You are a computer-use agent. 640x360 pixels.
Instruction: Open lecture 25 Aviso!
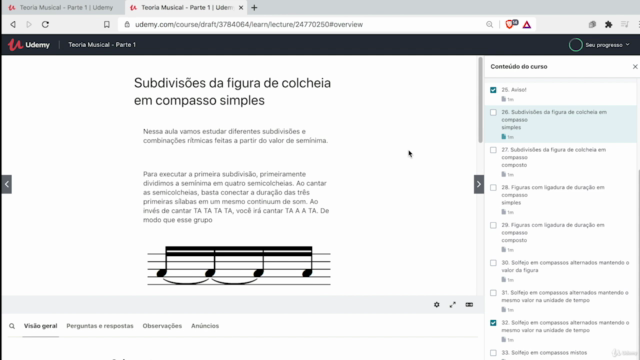[561, 94]
